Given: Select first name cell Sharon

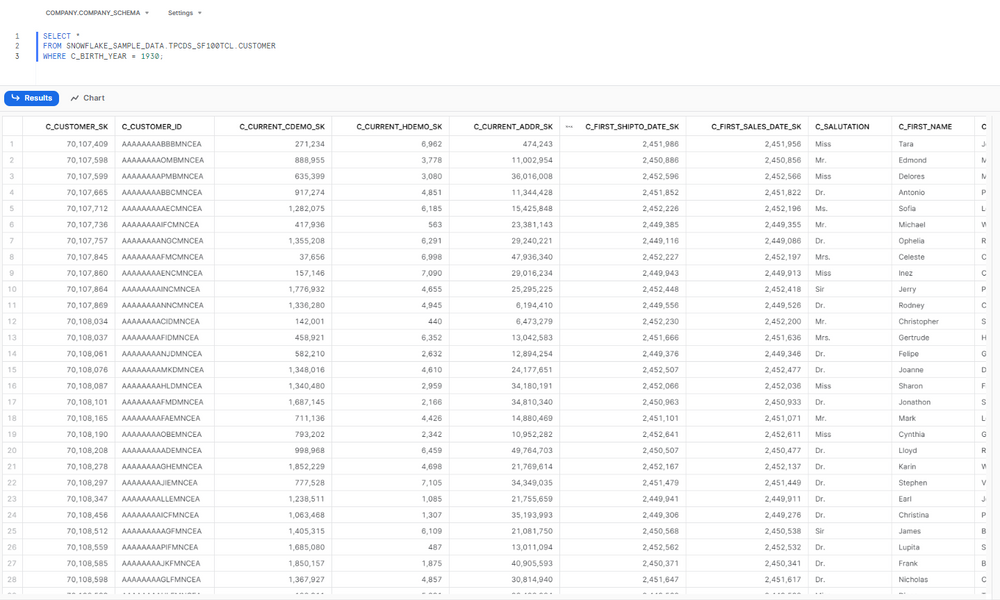Looking at the screenshot, I should coord(911,386).
